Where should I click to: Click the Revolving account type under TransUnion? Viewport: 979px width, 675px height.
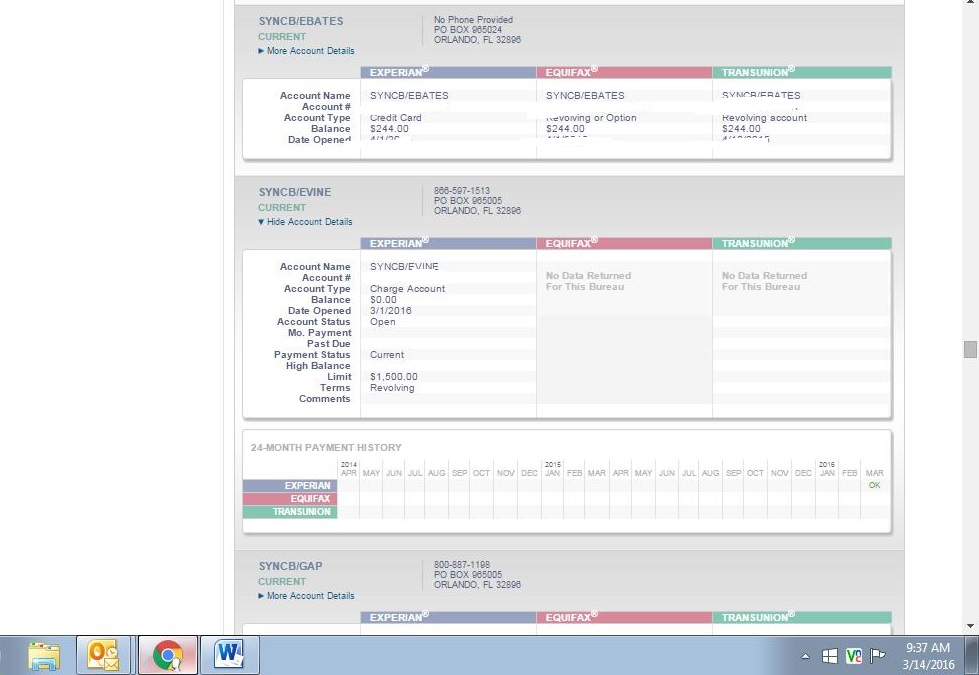coord(764,117)
